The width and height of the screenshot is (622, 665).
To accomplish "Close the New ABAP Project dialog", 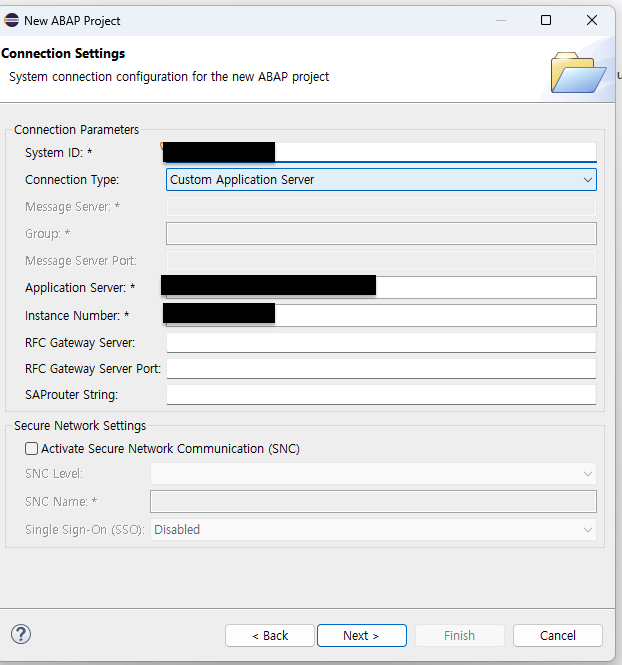I will 592,20.
